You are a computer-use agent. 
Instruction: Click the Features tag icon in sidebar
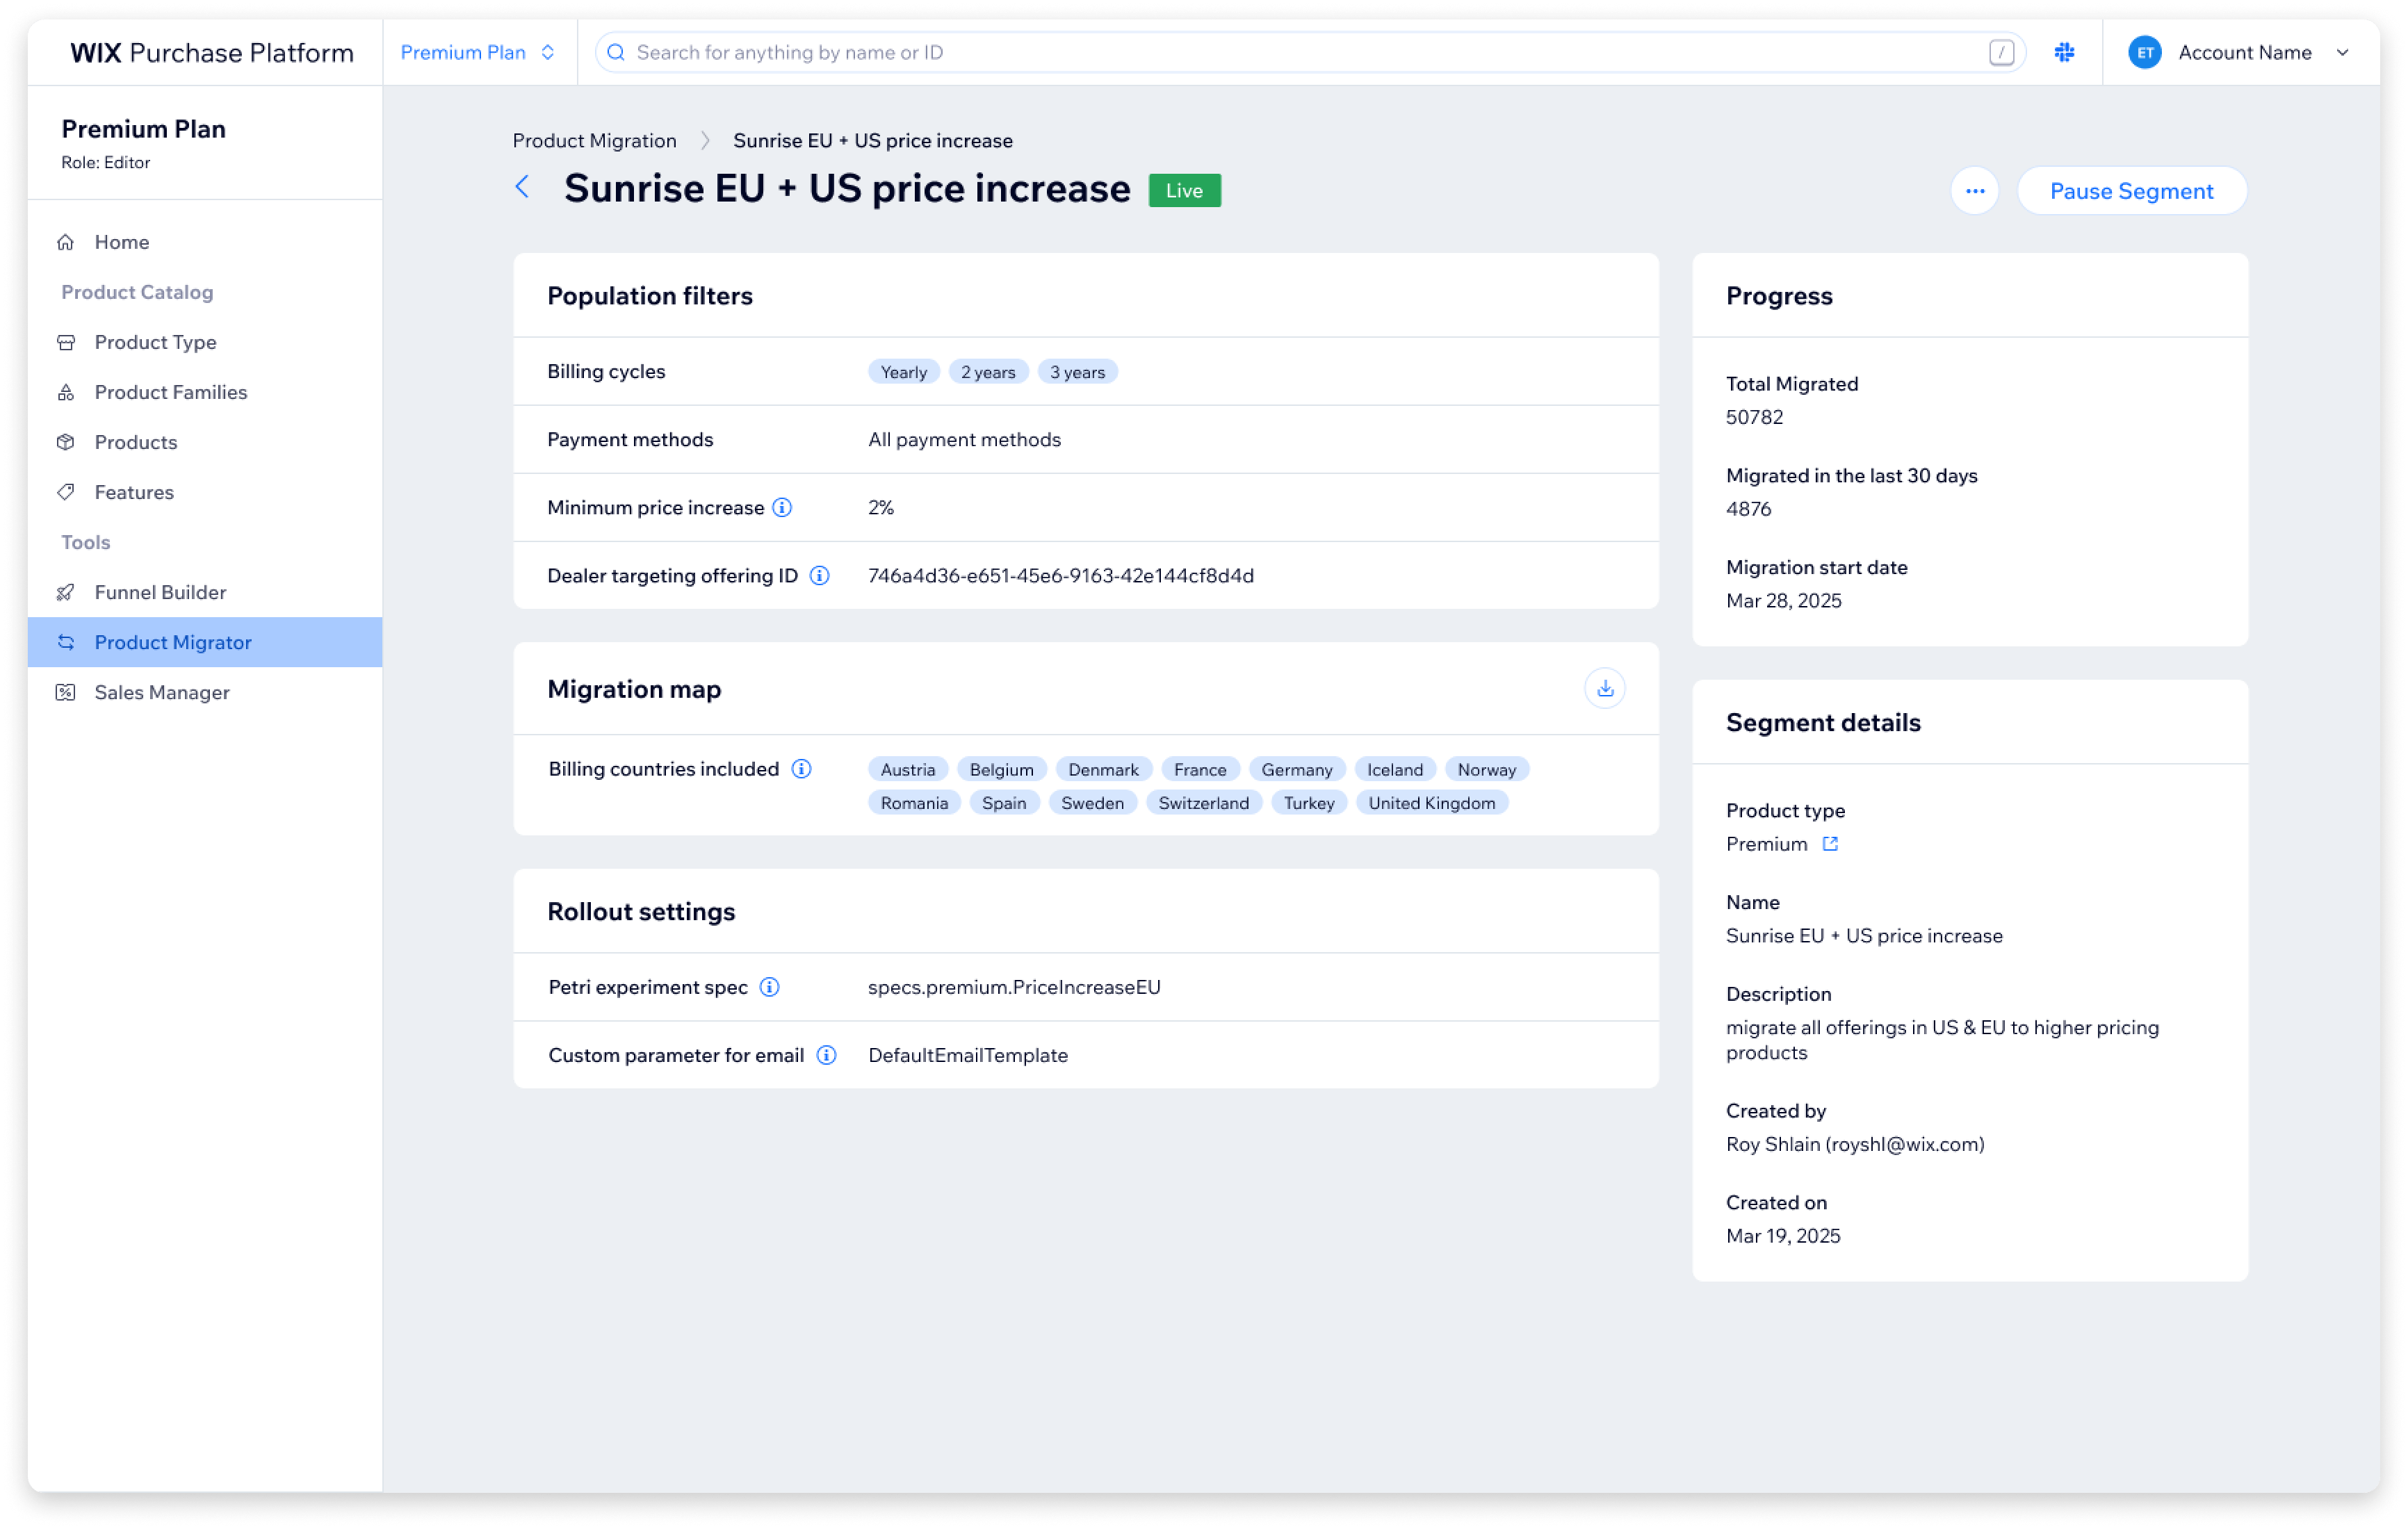(66, 492)
